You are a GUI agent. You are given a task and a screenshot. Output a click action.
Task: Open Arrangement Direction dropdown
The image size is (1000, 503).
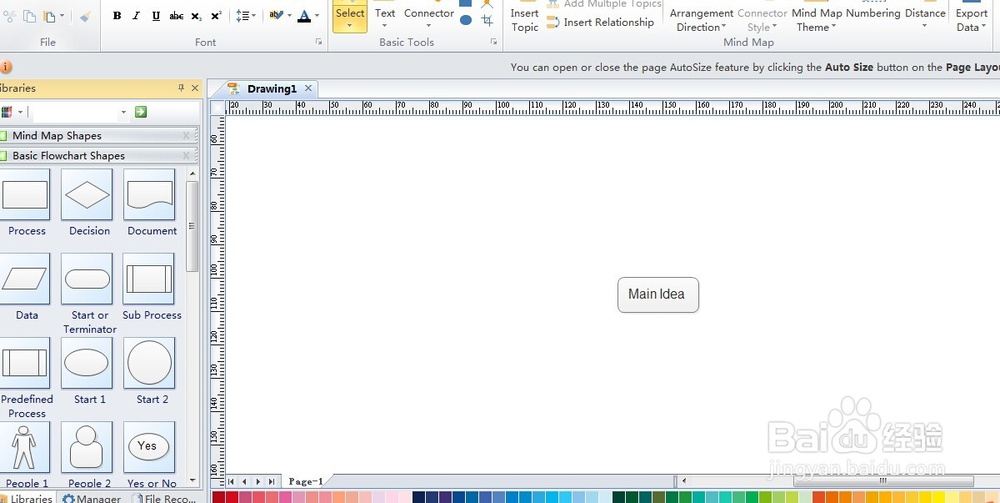702,20
